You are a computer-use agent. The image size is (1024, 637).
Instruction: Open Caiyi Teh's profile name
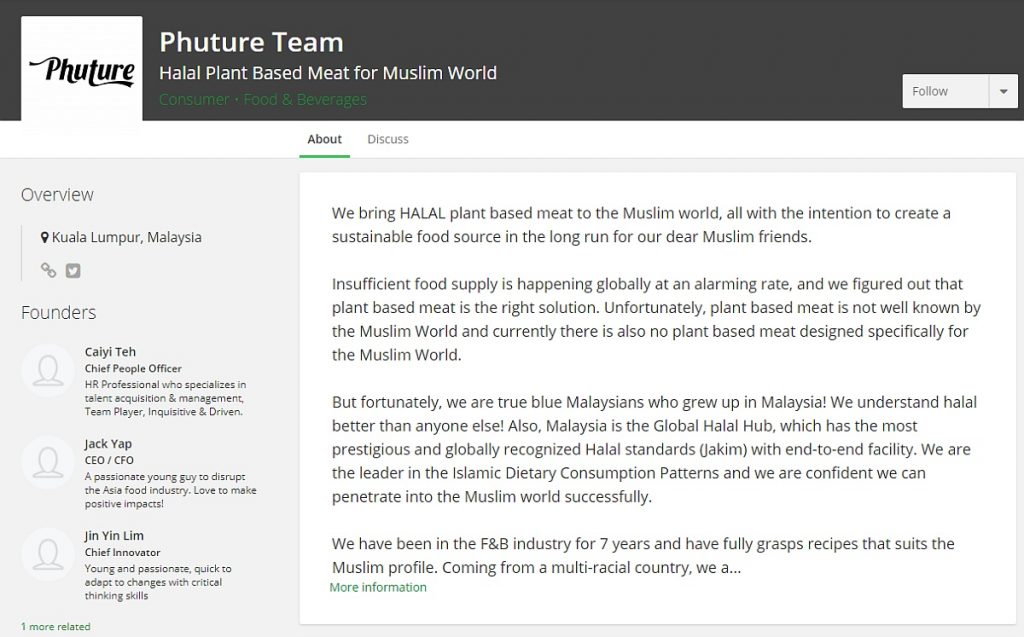click(x=110, y=351)
